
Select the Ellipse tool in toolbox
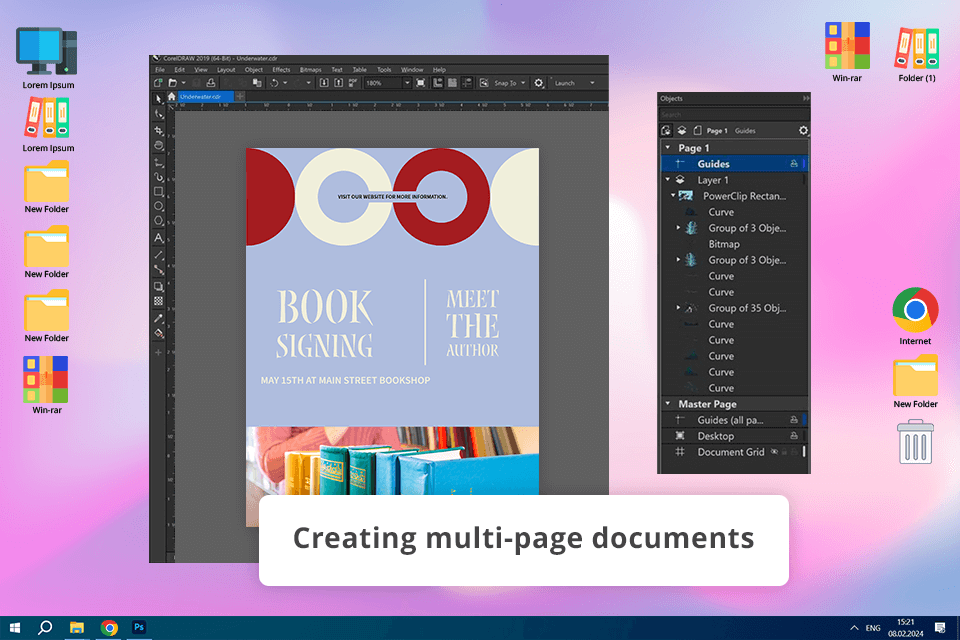tap(159, 206)
